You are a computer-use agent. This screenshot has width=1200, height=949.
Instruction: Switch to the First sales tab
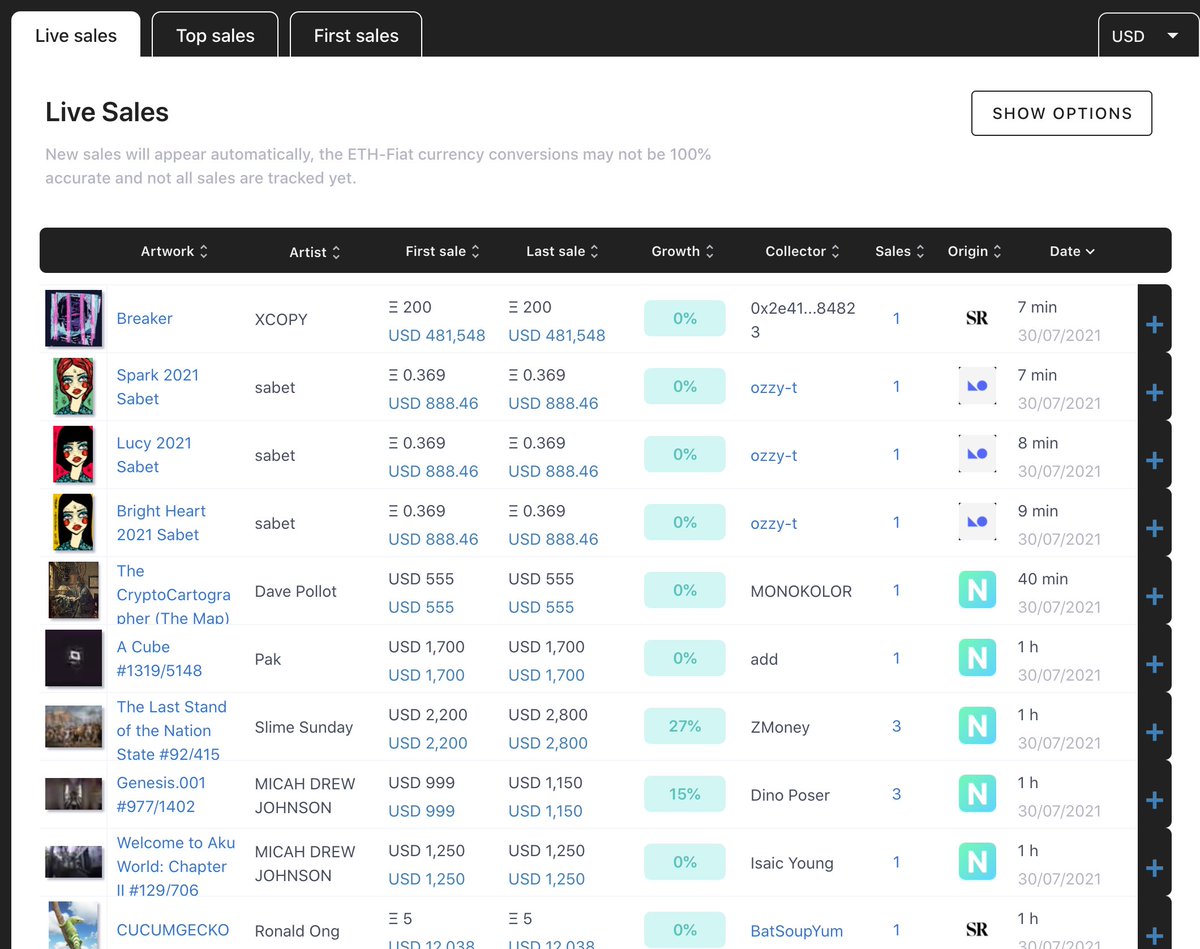tap(356, 35)
